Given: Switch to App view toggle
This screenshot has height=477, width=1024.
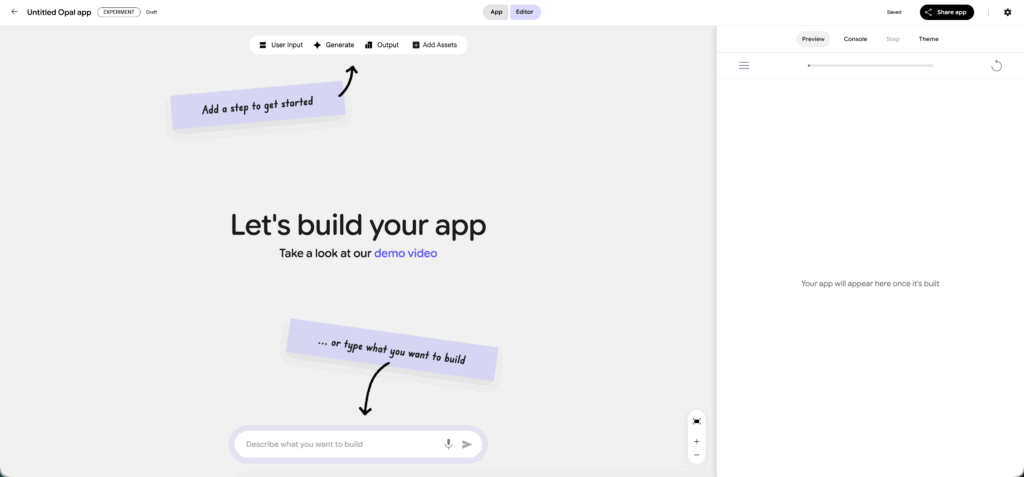Looking at the screenshot, I should coord(496,12).
